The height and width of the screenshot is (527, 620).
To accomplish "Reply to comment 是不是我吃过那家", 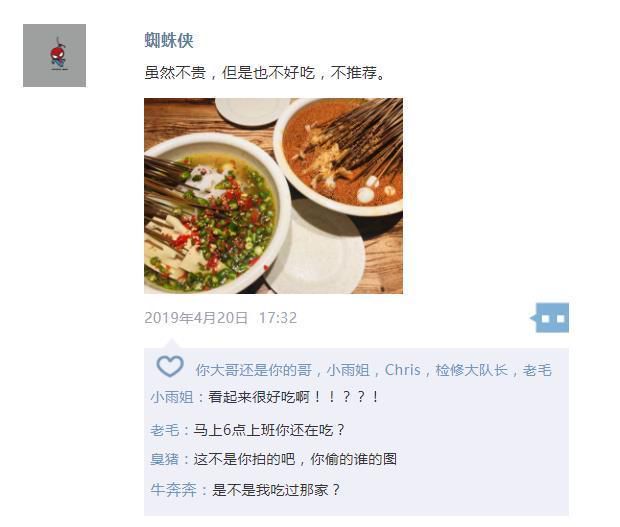I will (276, 490).
